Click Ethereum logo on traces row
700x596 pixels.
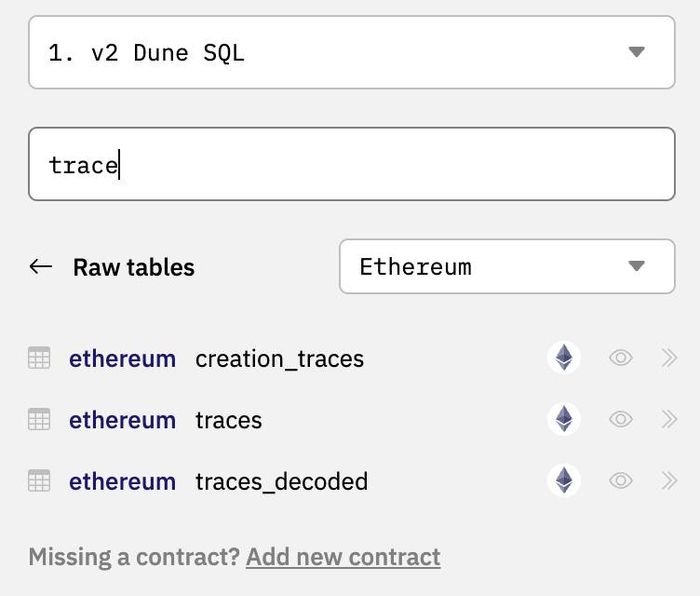point(564,419)
